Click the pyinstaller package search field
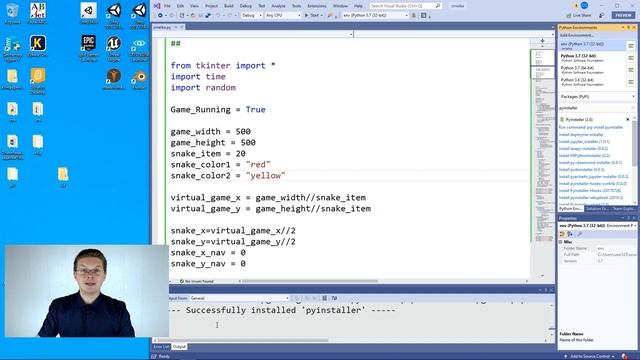This screenshot has height=360, width=640. [597, 108]
